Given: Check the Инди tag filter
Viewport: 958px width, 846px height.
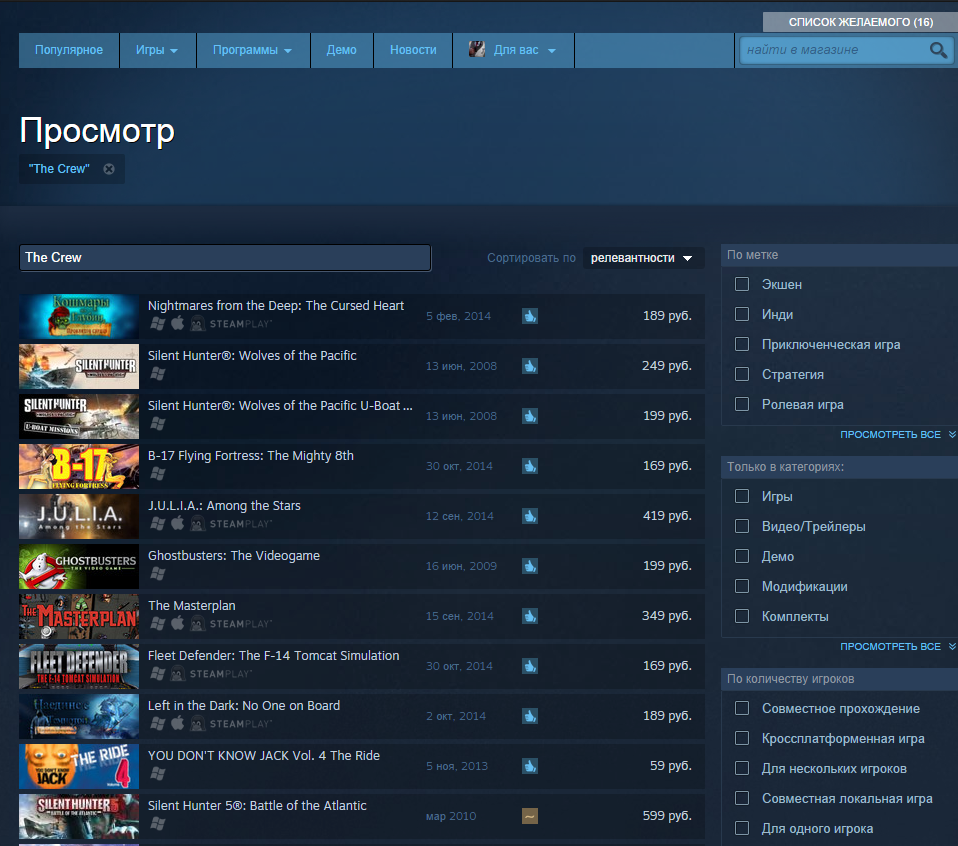Looking at the screenshot, I should (742, 314).
